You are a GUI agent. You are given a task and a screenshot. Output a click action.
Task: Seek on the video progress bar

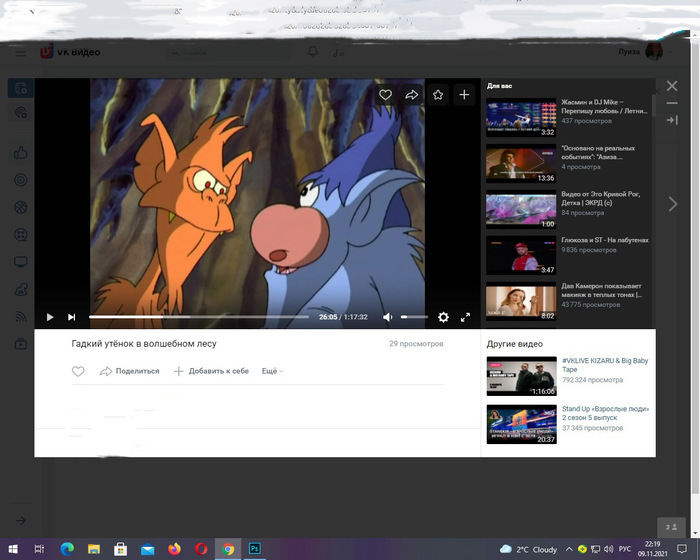[200, 317]
